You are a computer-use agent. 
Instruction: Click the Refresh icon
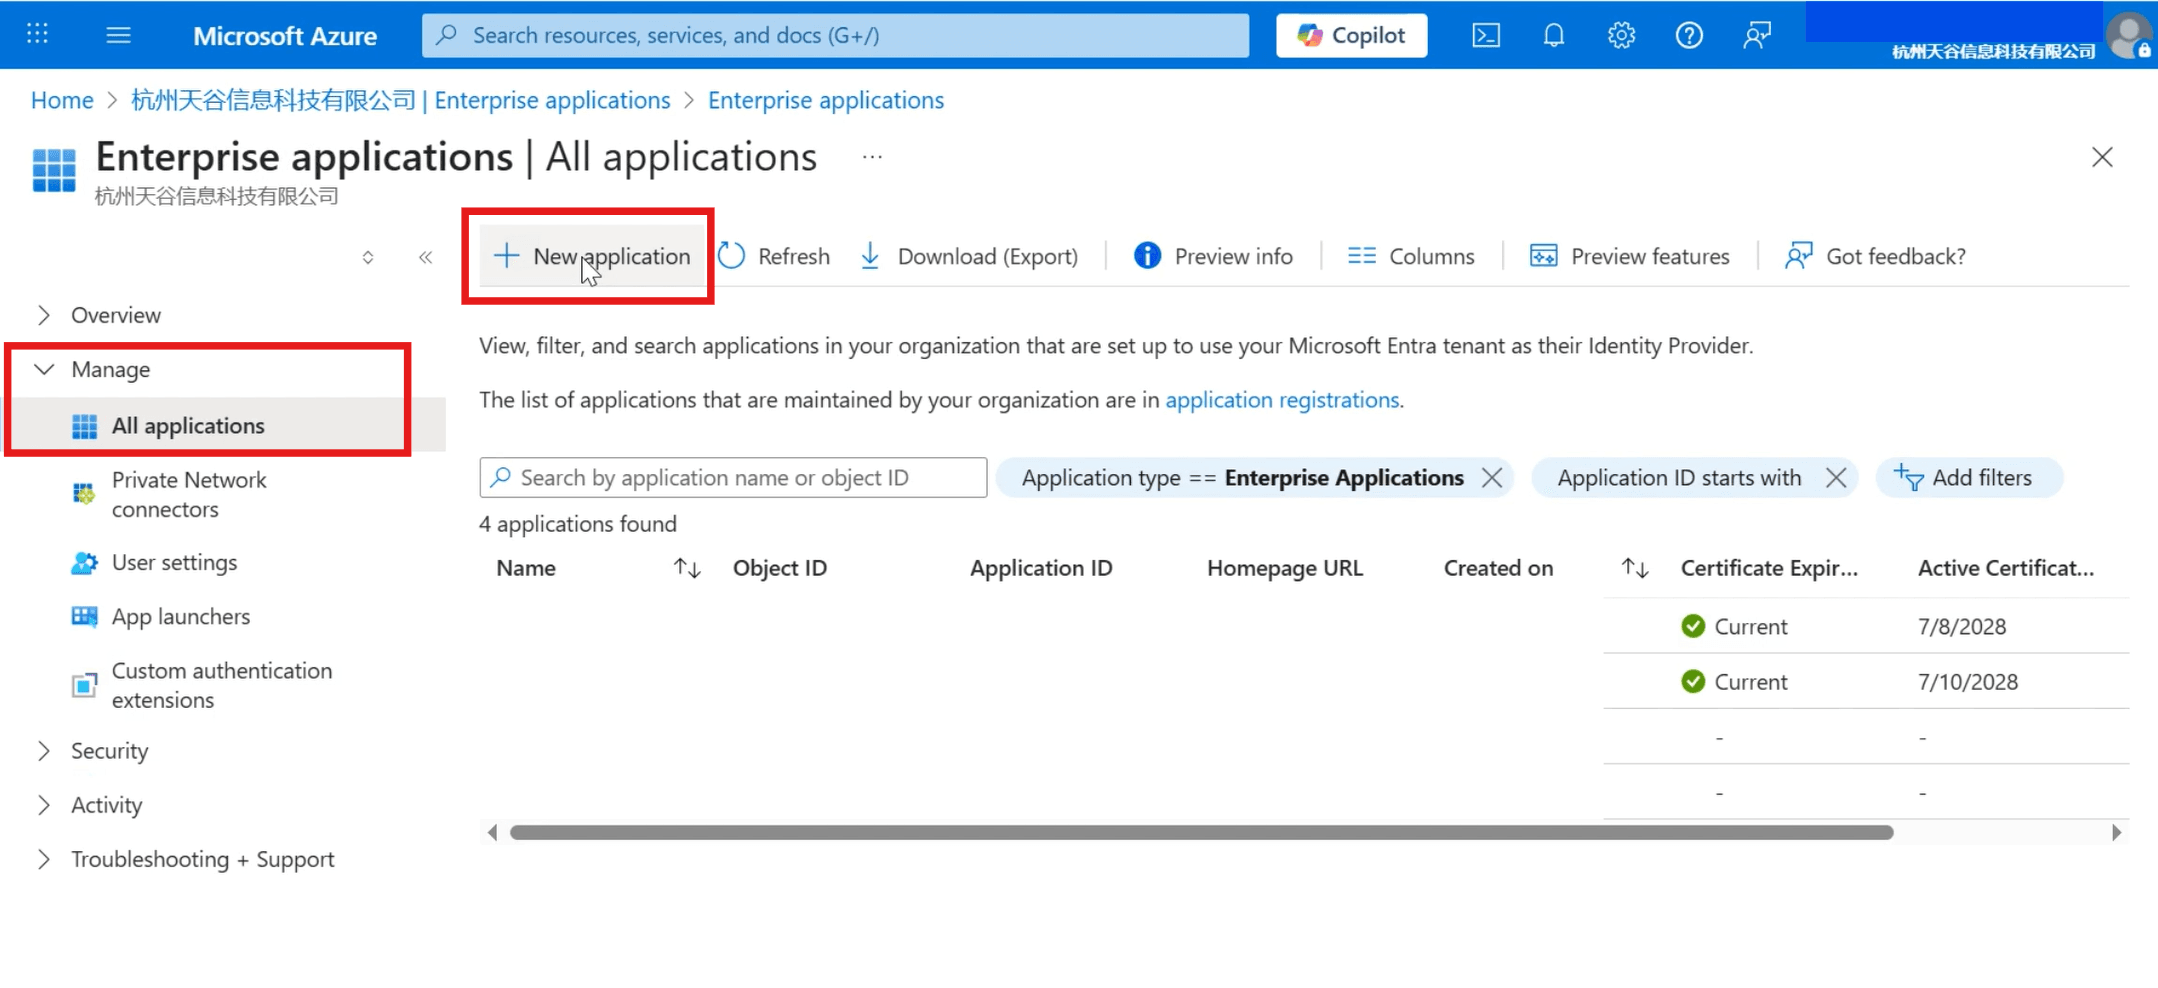pyautogui.click(x=731, y=256)
